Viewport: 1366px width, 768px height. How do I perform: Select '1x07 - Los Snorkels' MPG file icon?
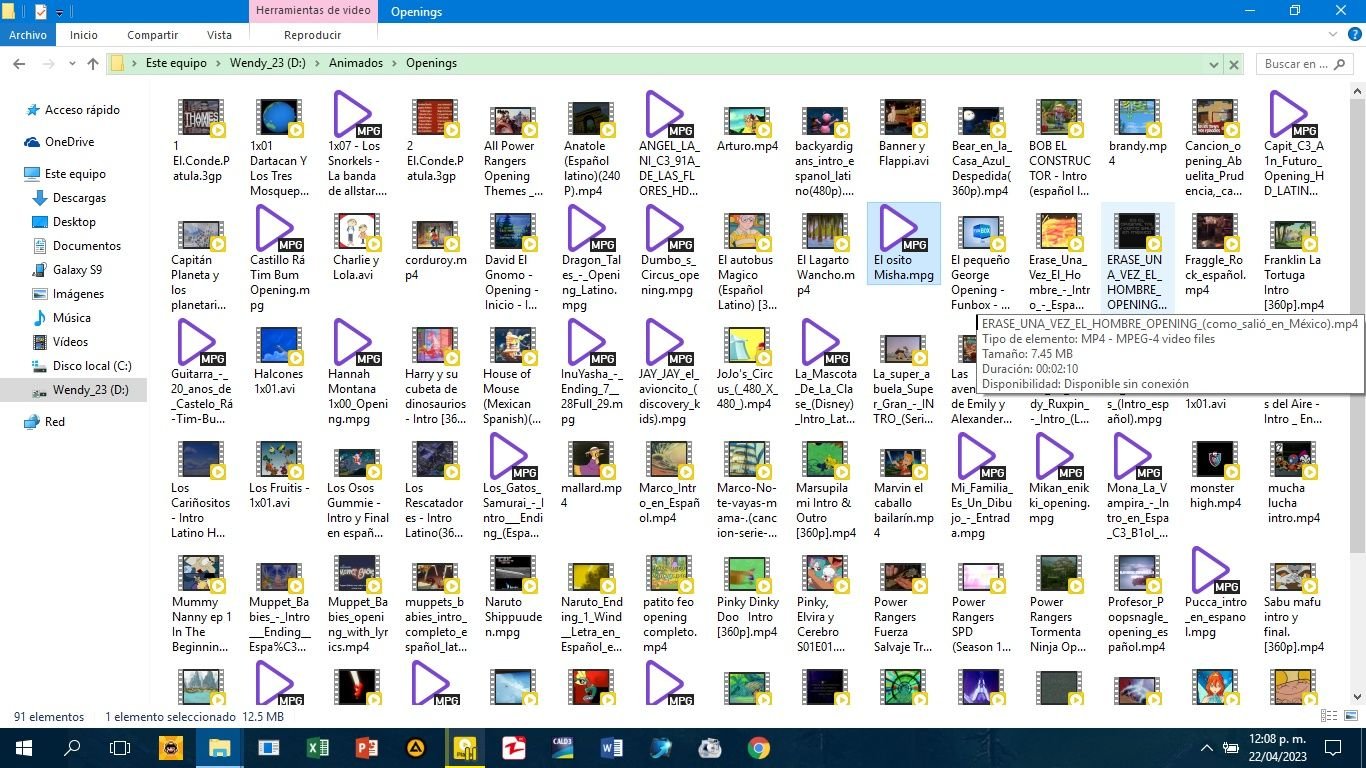(356, 115)
